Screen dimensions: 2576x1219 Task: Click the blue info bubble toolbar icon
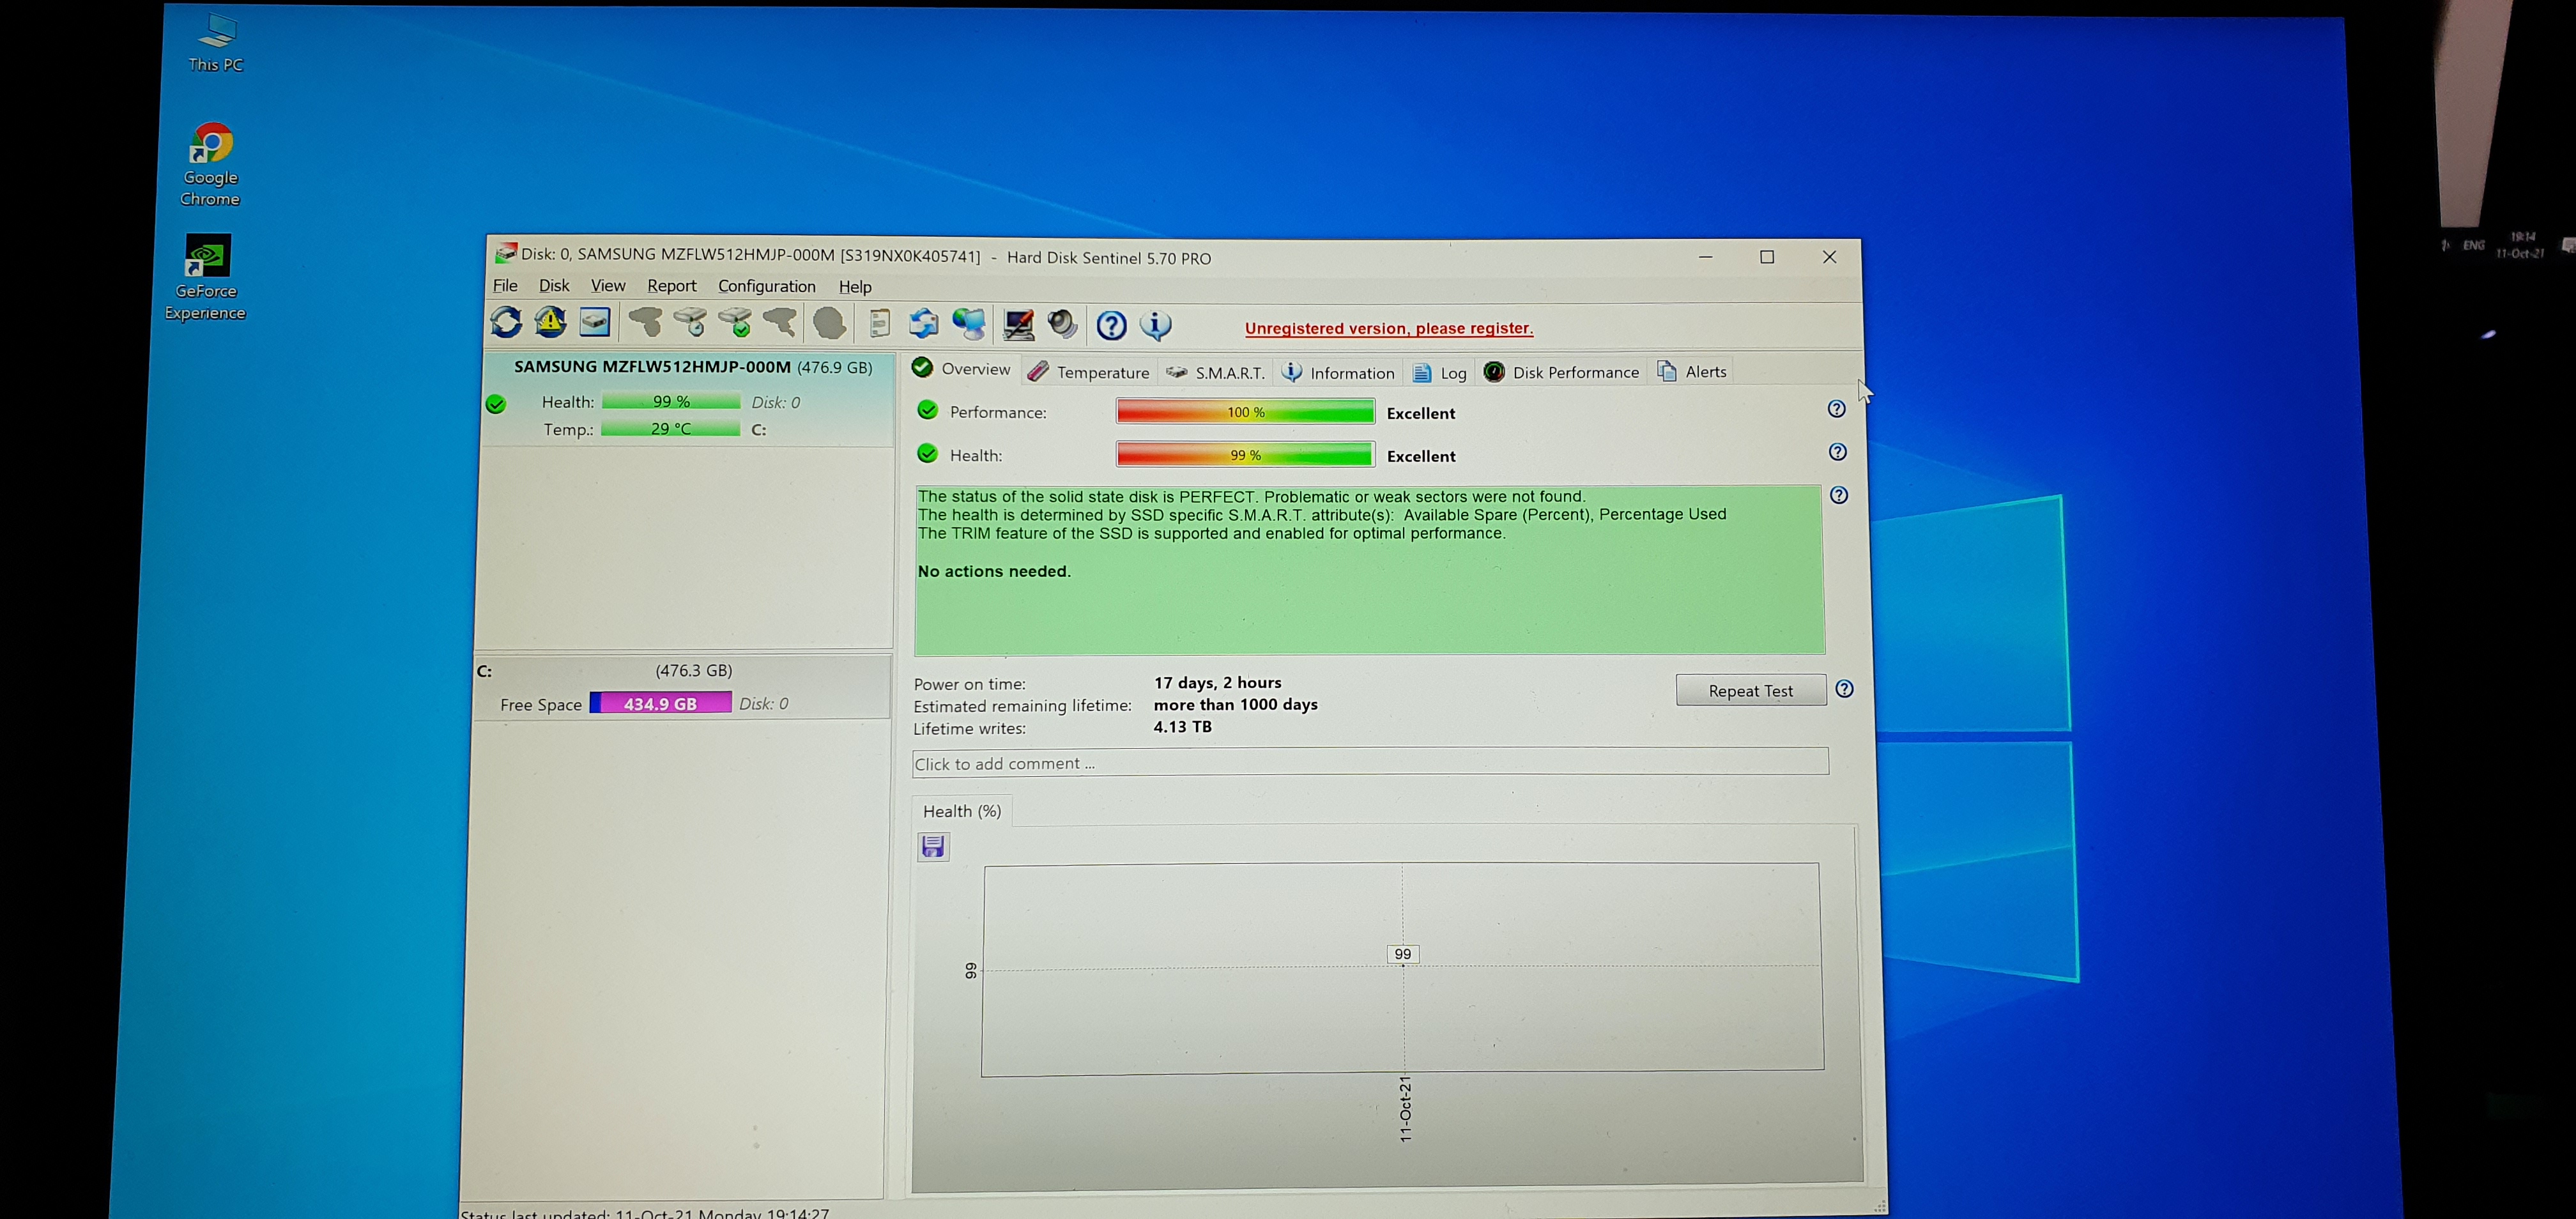(1156, 325)
